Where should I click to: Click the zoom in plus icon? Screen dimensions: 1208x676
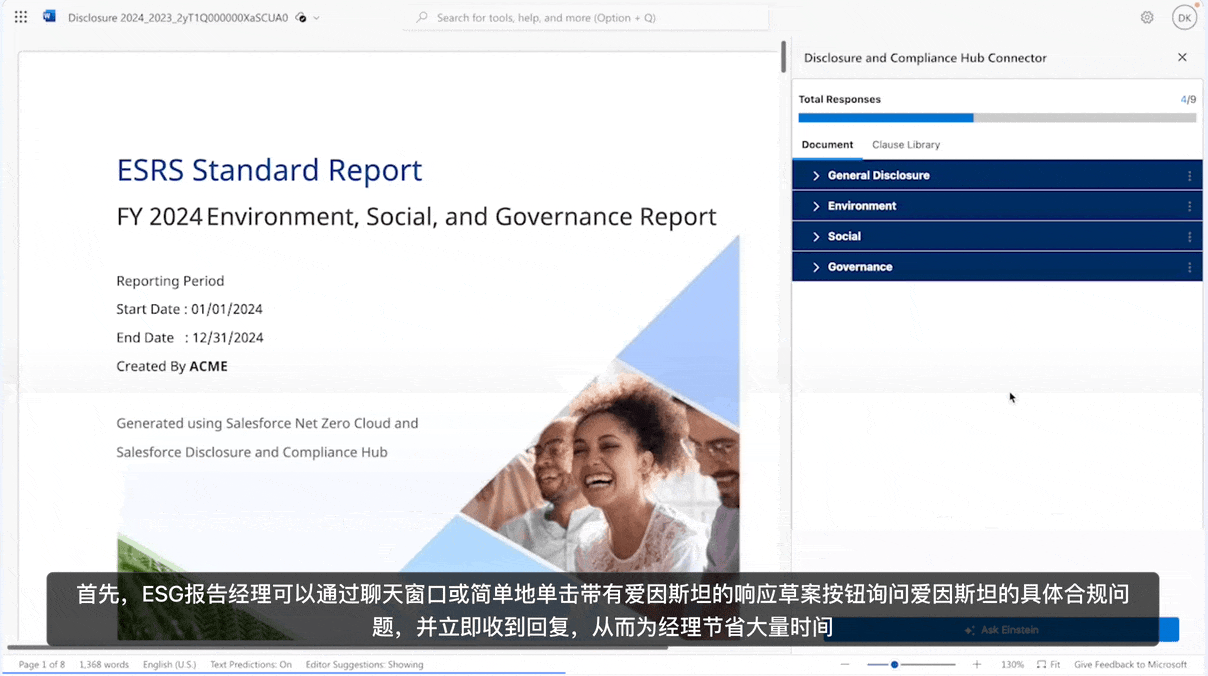(x=977, y=664)
